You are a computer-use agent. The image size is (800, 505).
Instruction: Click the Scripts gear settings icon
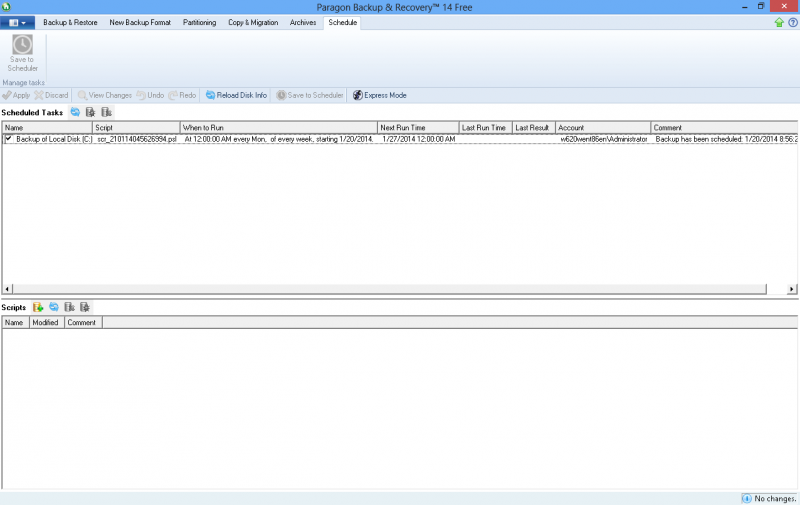85,307
